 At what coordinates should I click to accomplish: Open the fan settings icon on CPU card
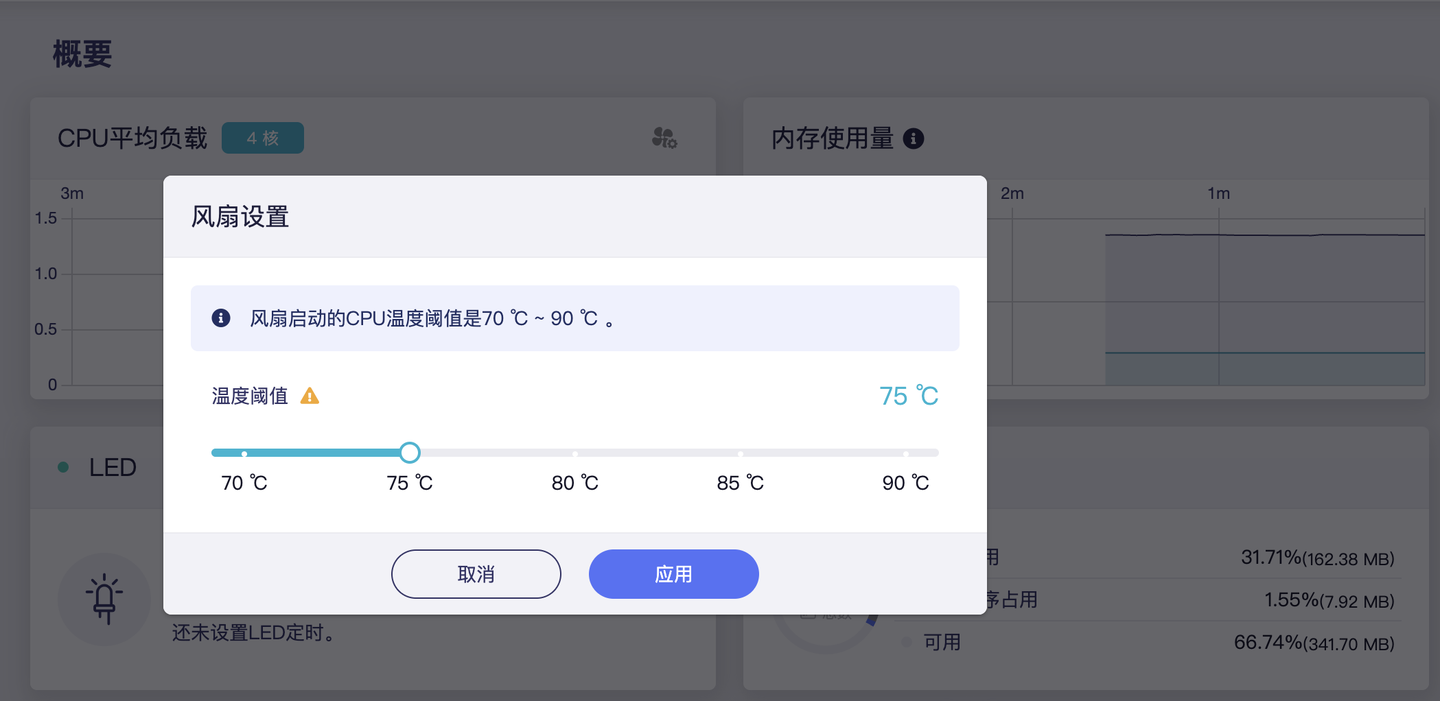pyautogui.click(x=664, y=138)
